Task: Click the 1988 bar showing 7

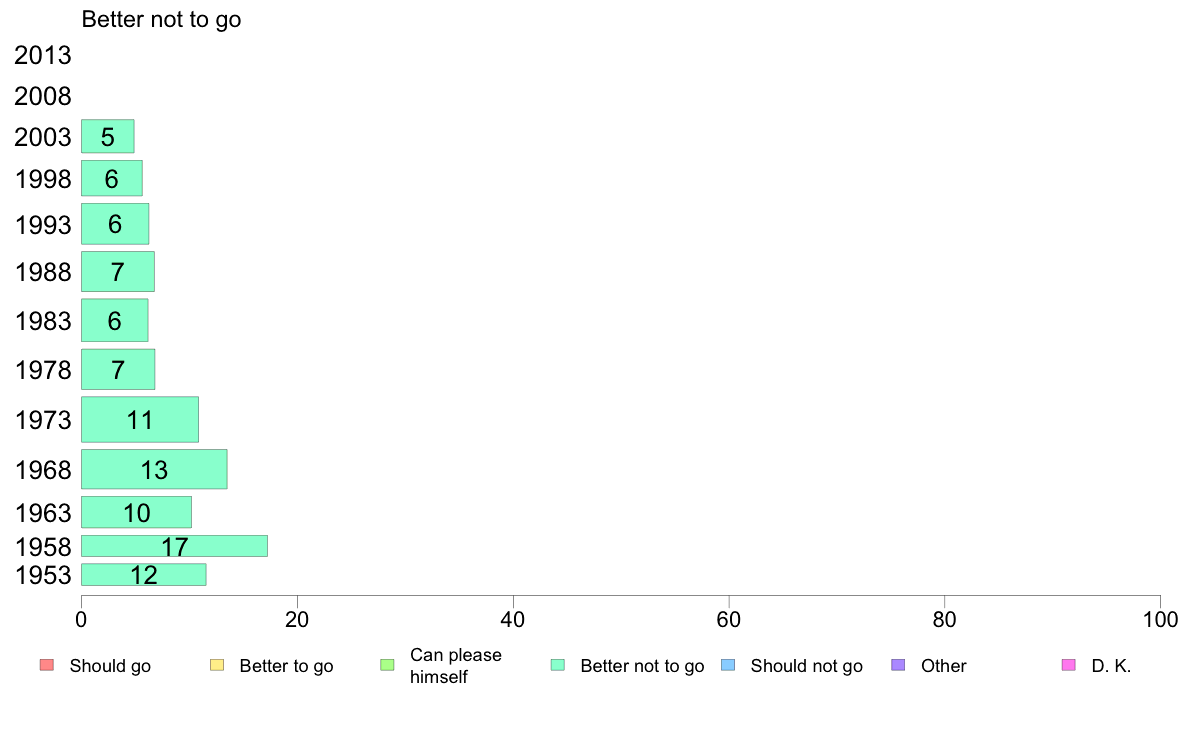Action: 117,271
